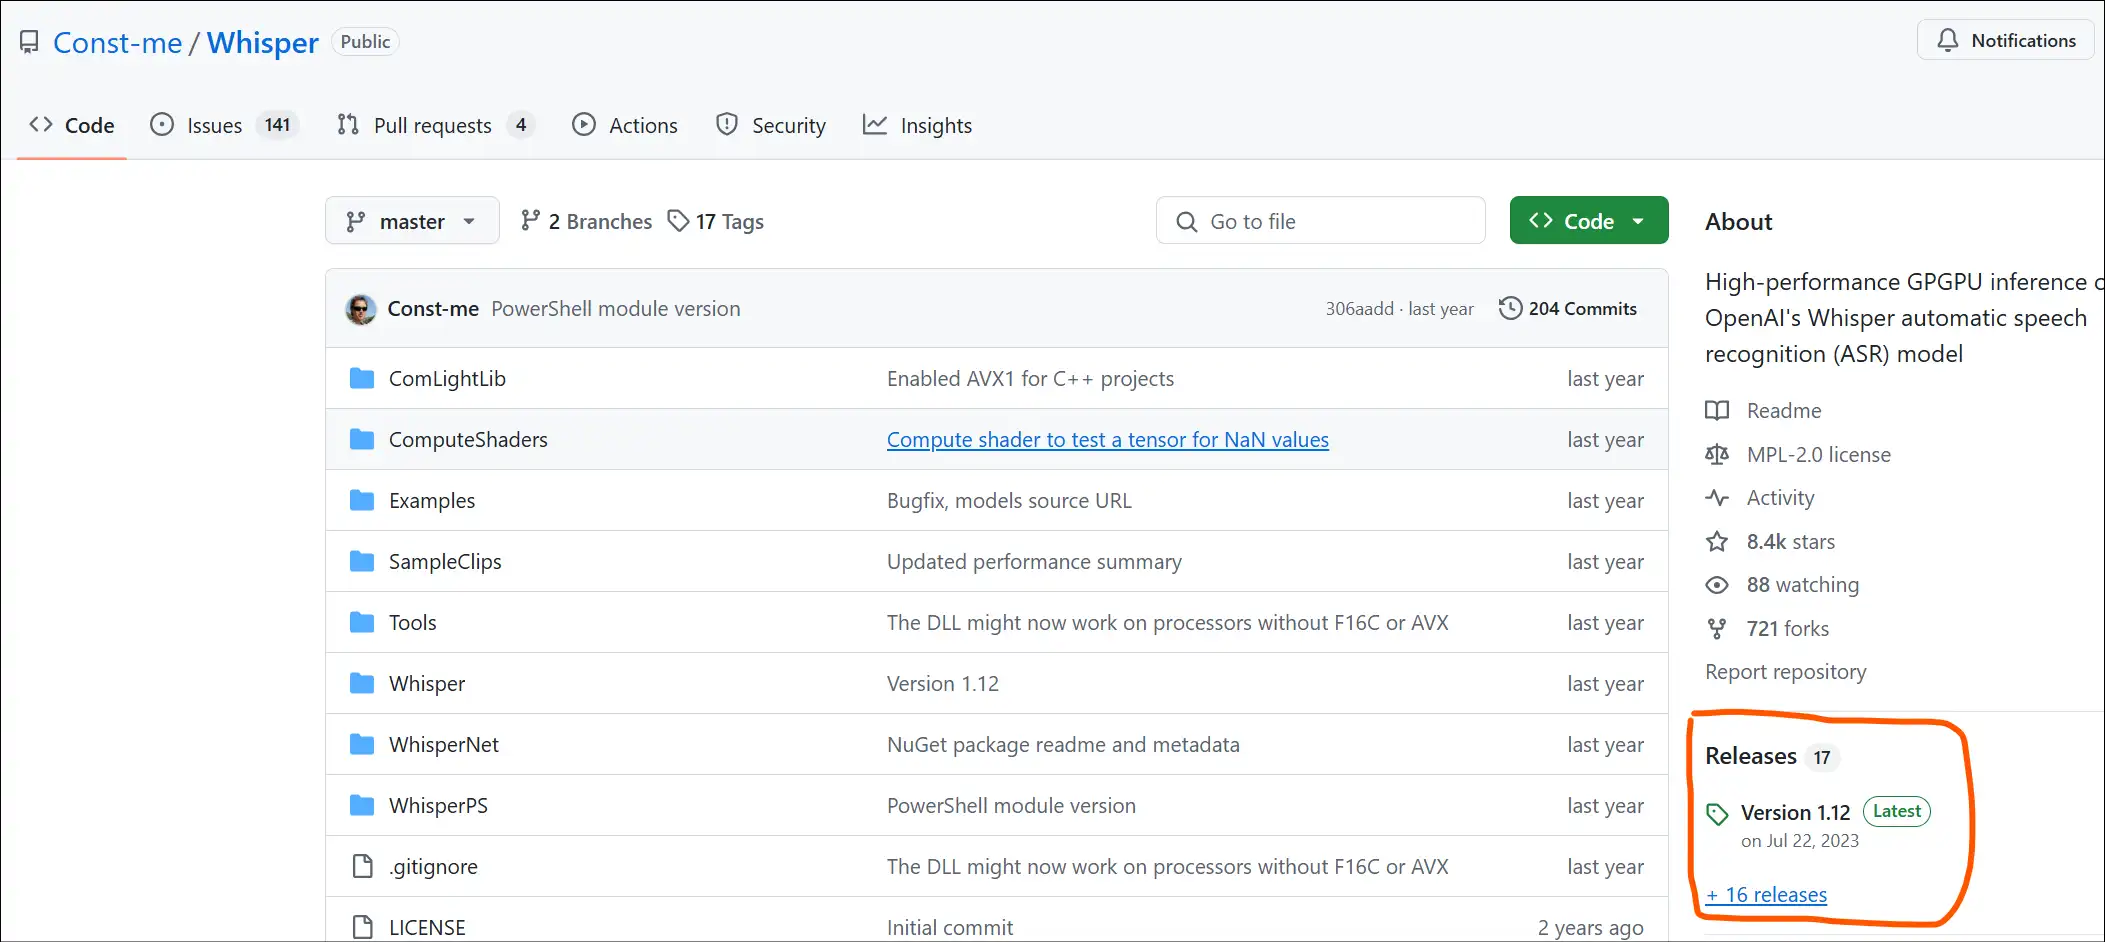Viewport: 2105px width, 942px height.
Task: Click the ComputeShaders folder icon
Action: (362, 439)
